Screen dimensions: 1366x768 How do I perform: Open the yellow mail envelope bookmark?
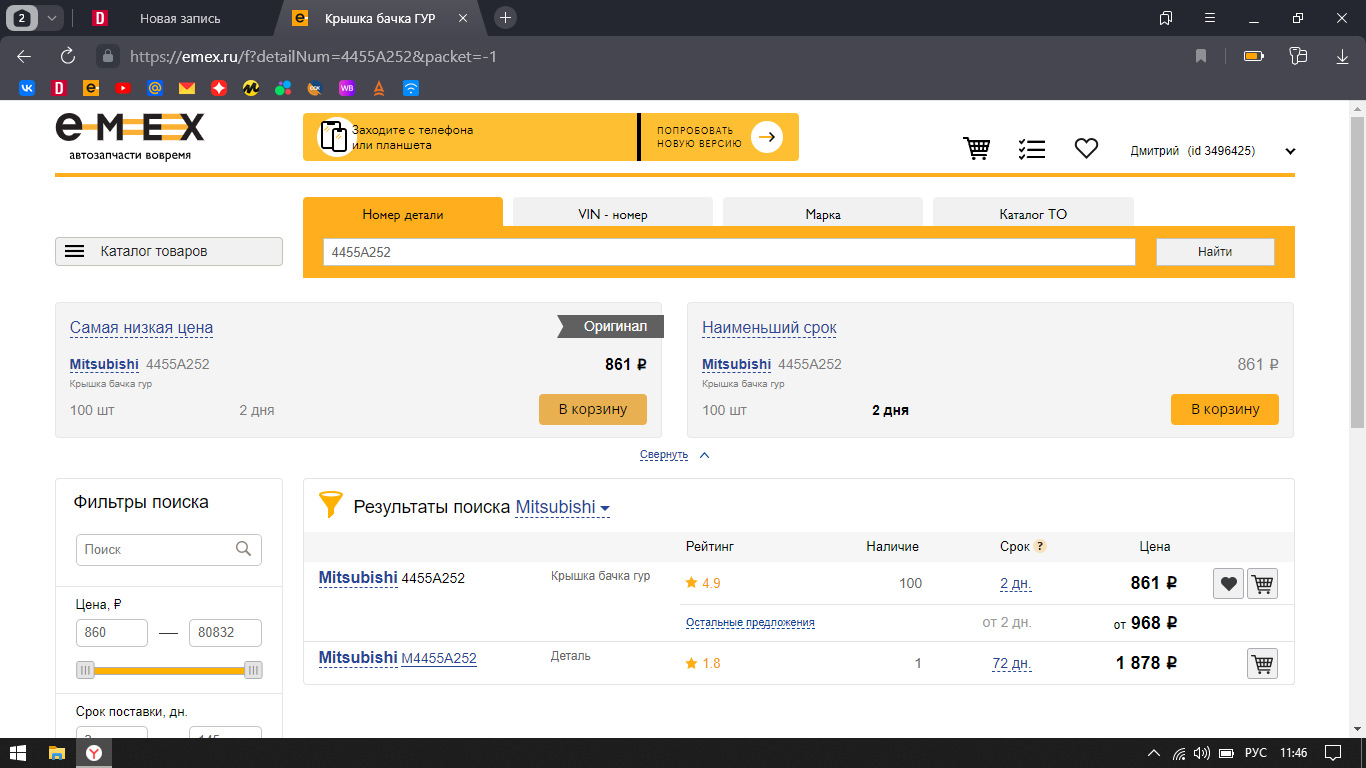click(x=187, y=88)
